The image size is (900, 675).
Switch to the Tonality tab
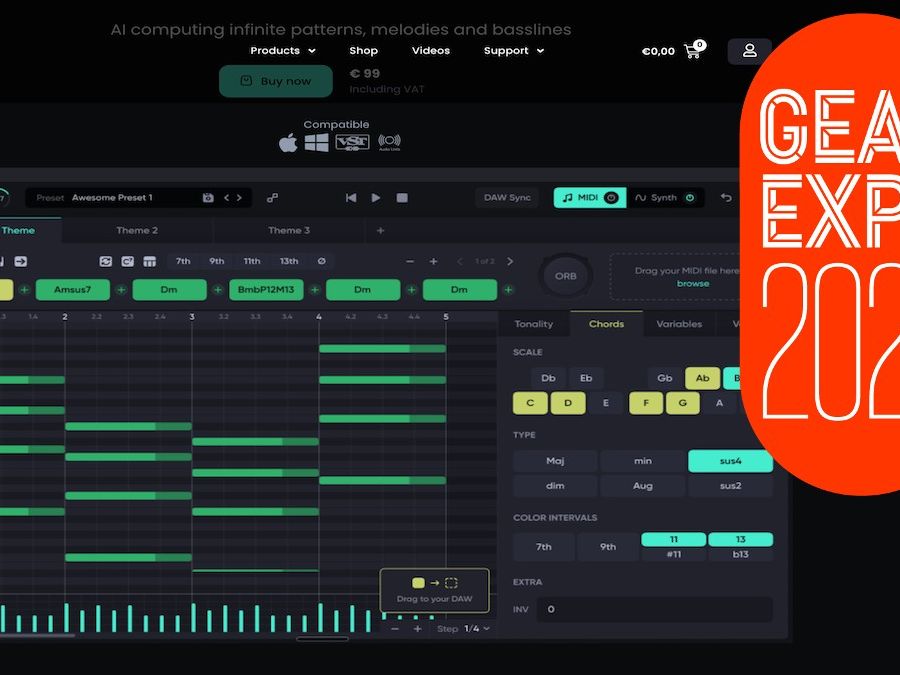pyautogui.click(x=534, y=324)
